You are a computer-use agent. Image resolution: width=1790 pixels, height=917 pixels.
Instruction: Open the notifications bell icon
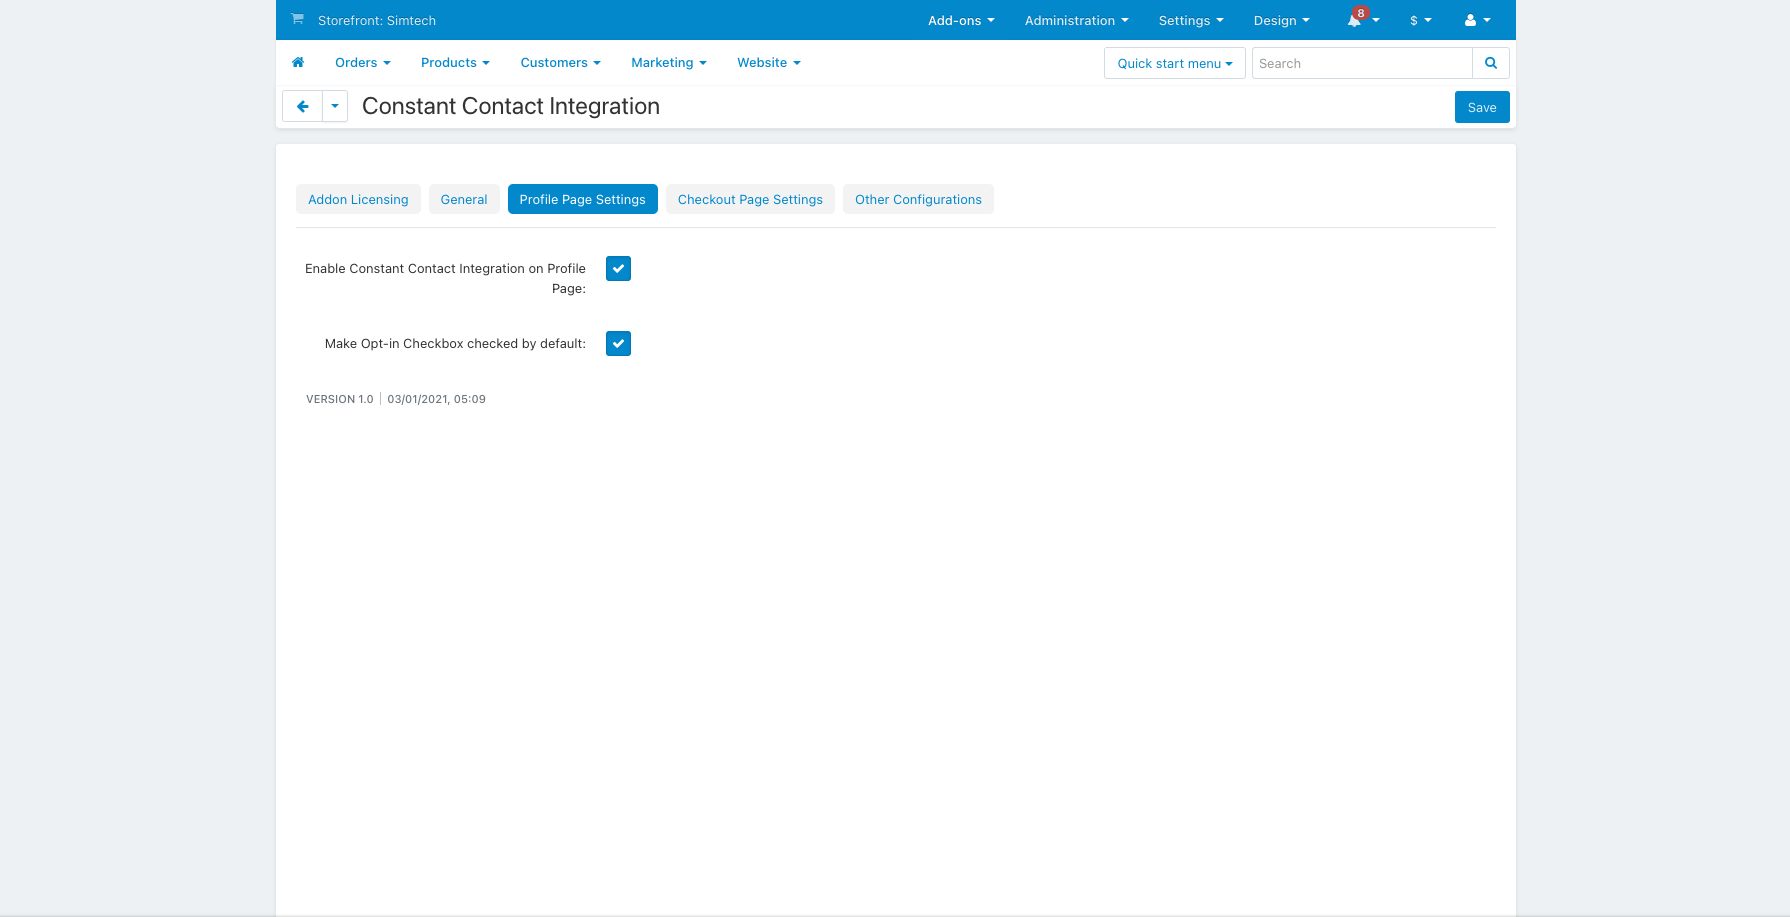[x=1355, y=20]
